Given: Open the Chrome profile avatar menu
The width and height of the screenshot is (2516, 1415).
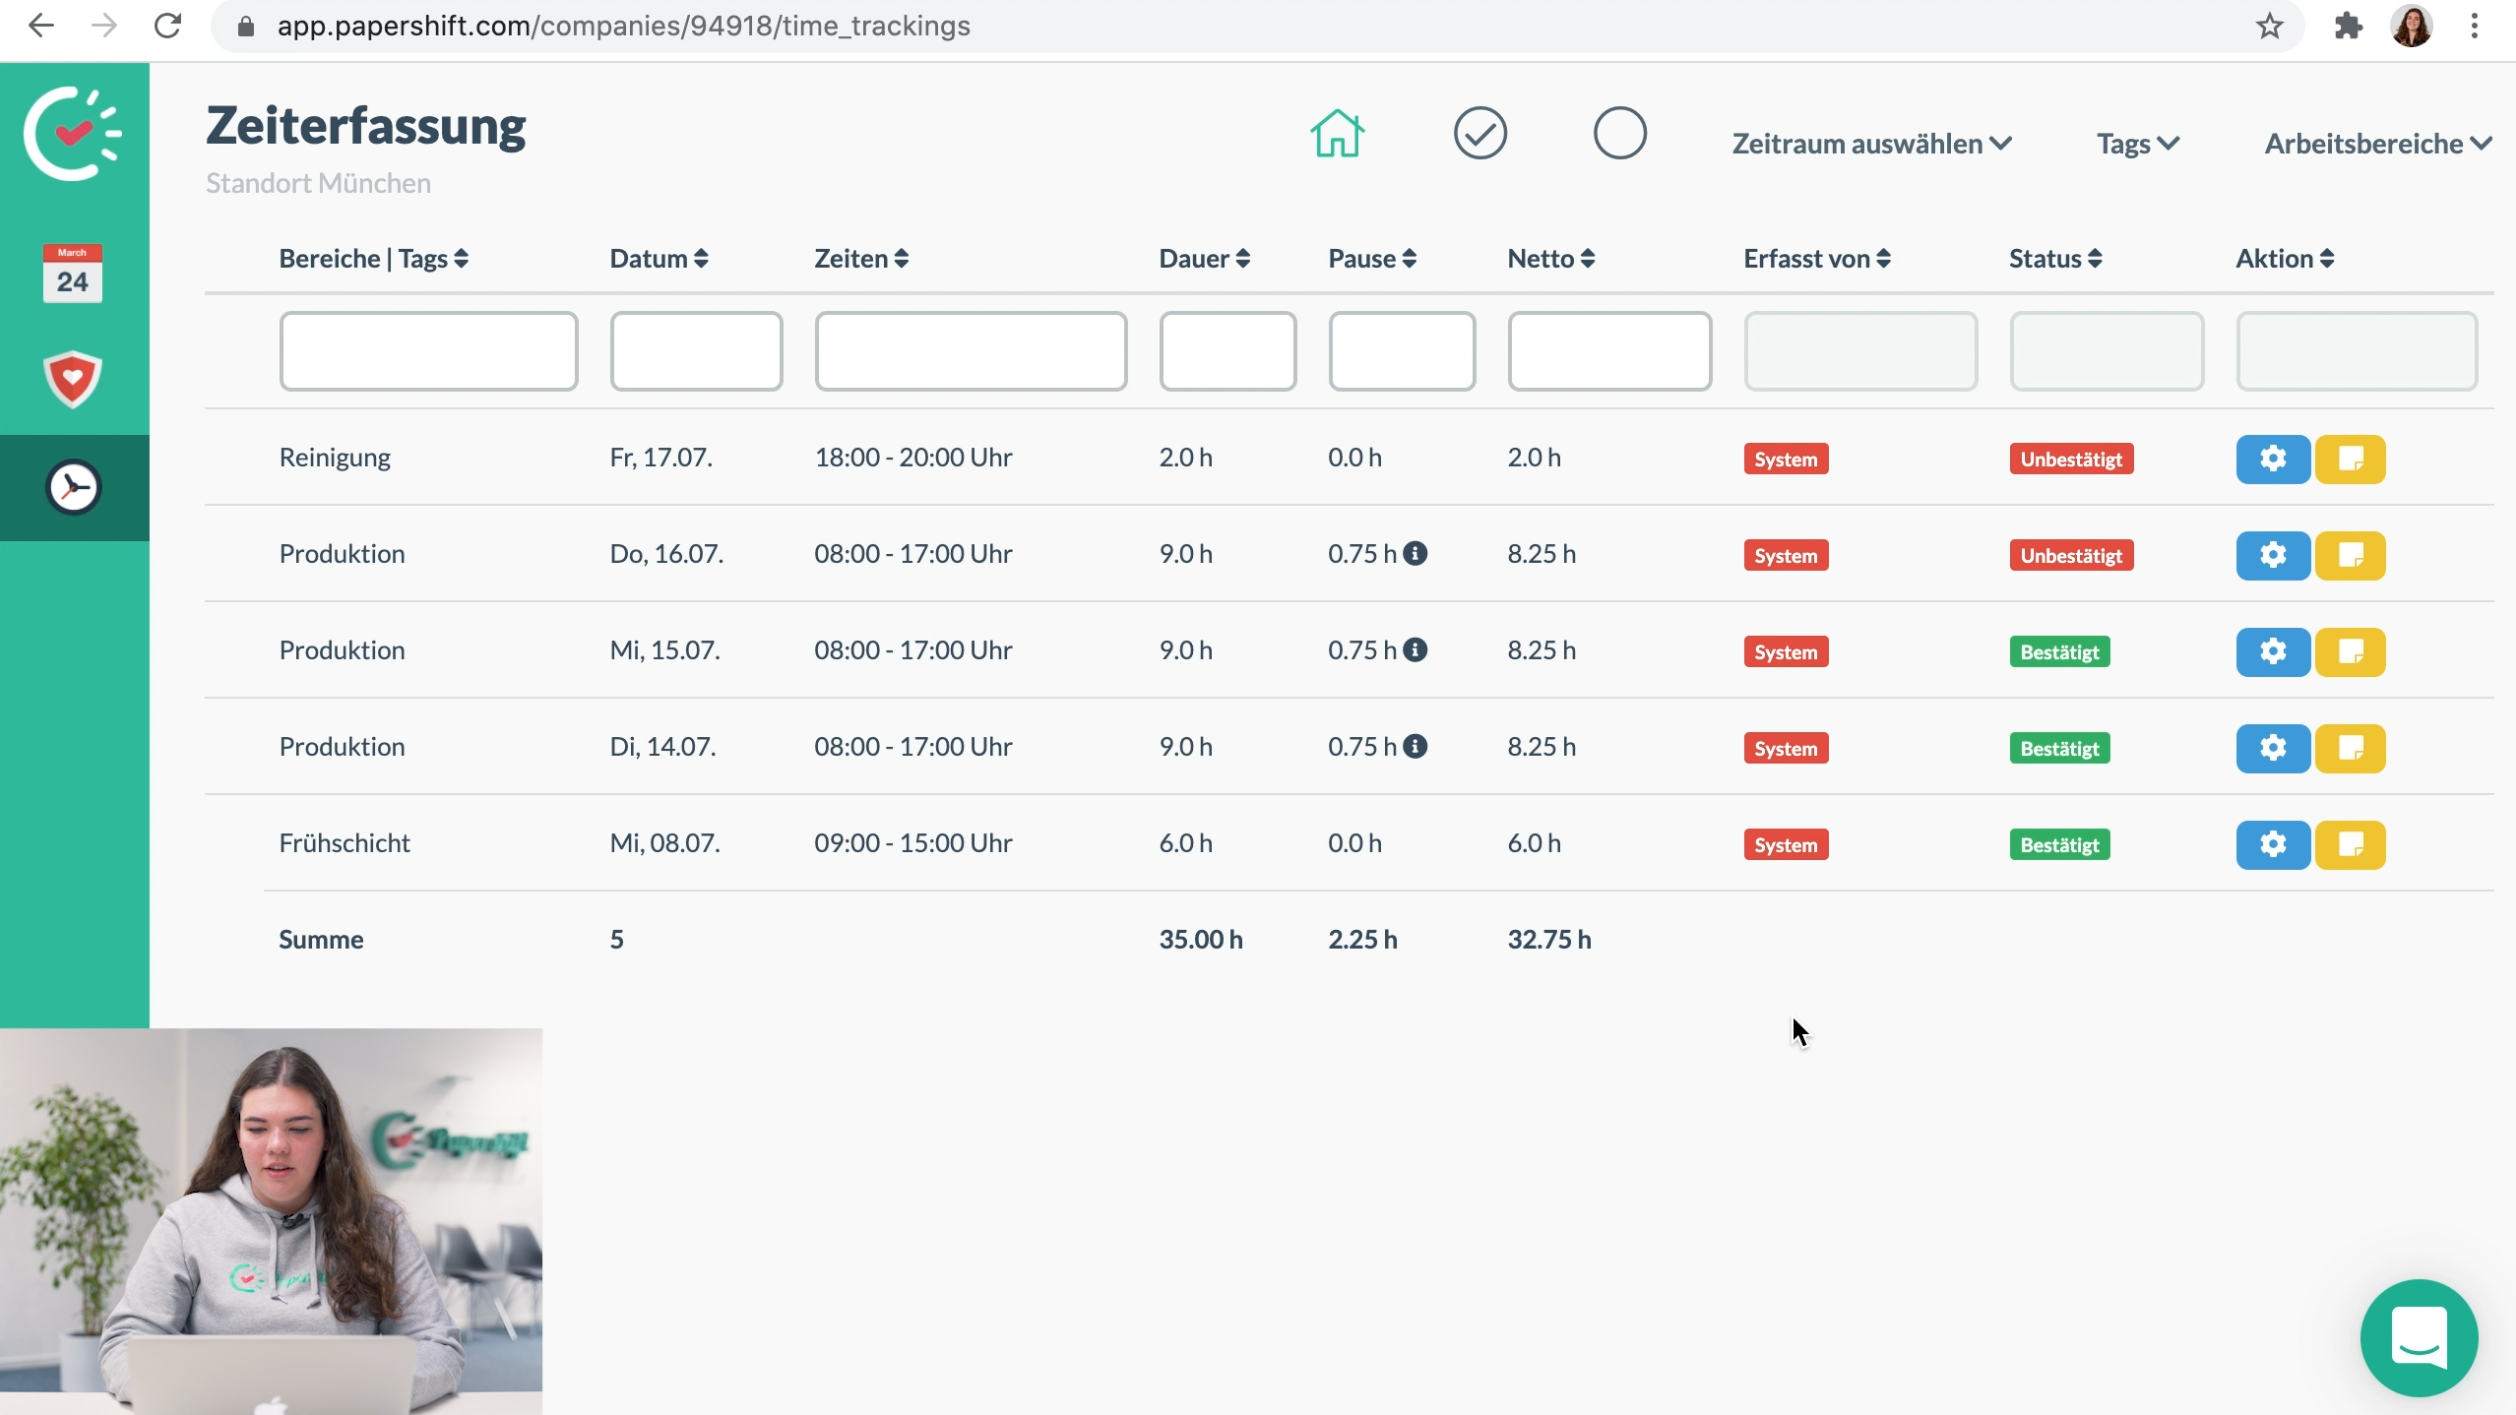Looking at the screenshot, I should [x=2413, y=26].
